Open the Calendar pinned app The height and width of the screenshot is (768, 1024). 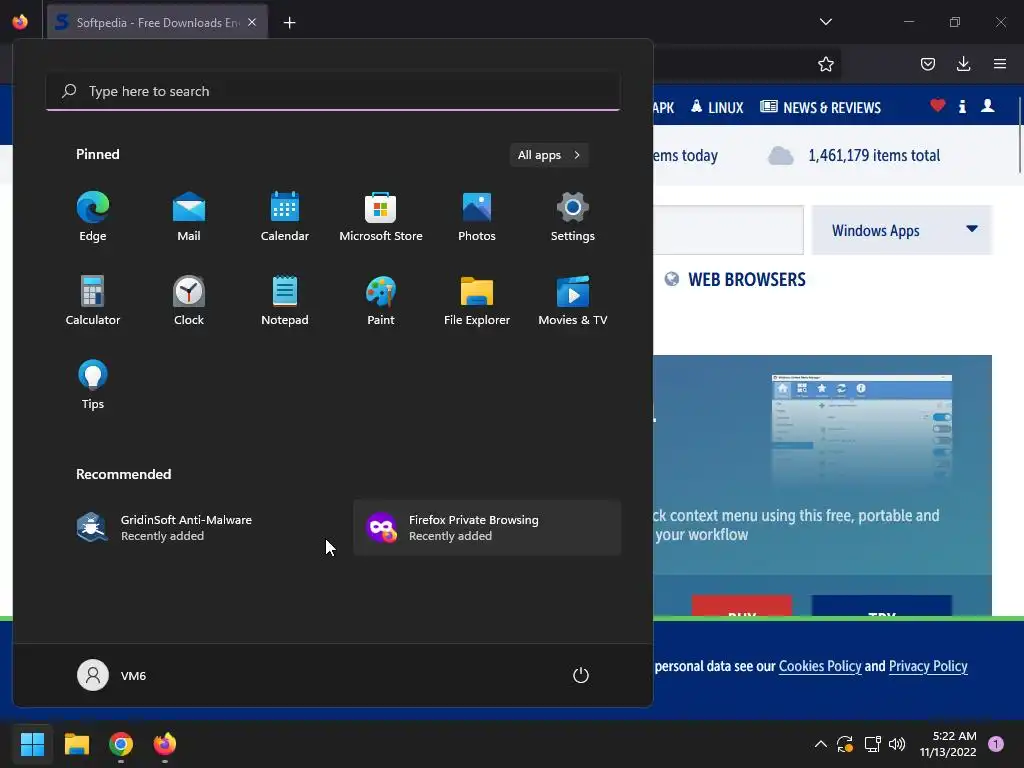coord(285,216)
